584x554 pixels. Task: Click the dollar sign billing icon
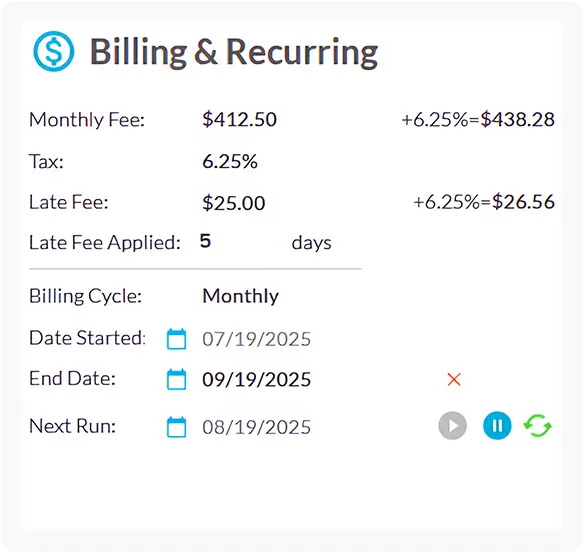(54, 51)
